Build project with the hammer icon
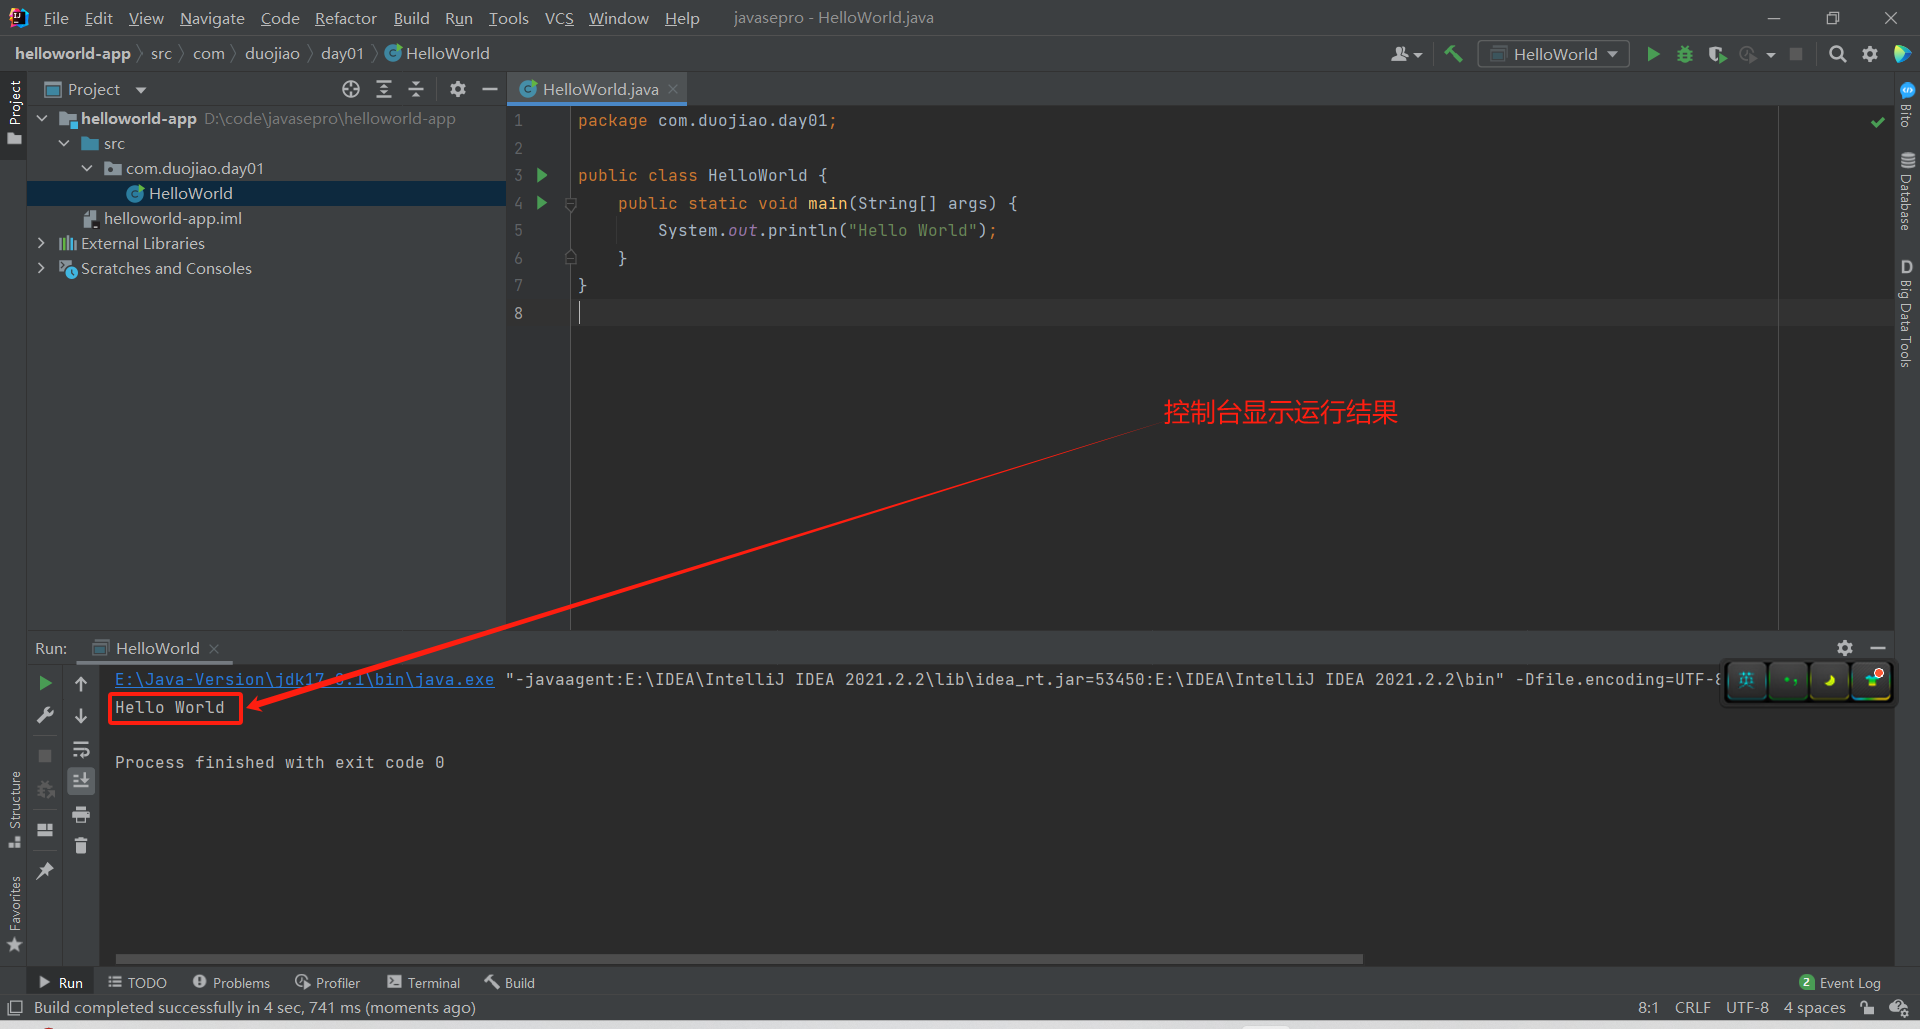Image resolution: width=1920 pixels, height=1029 pixels. click(1453, 54)
